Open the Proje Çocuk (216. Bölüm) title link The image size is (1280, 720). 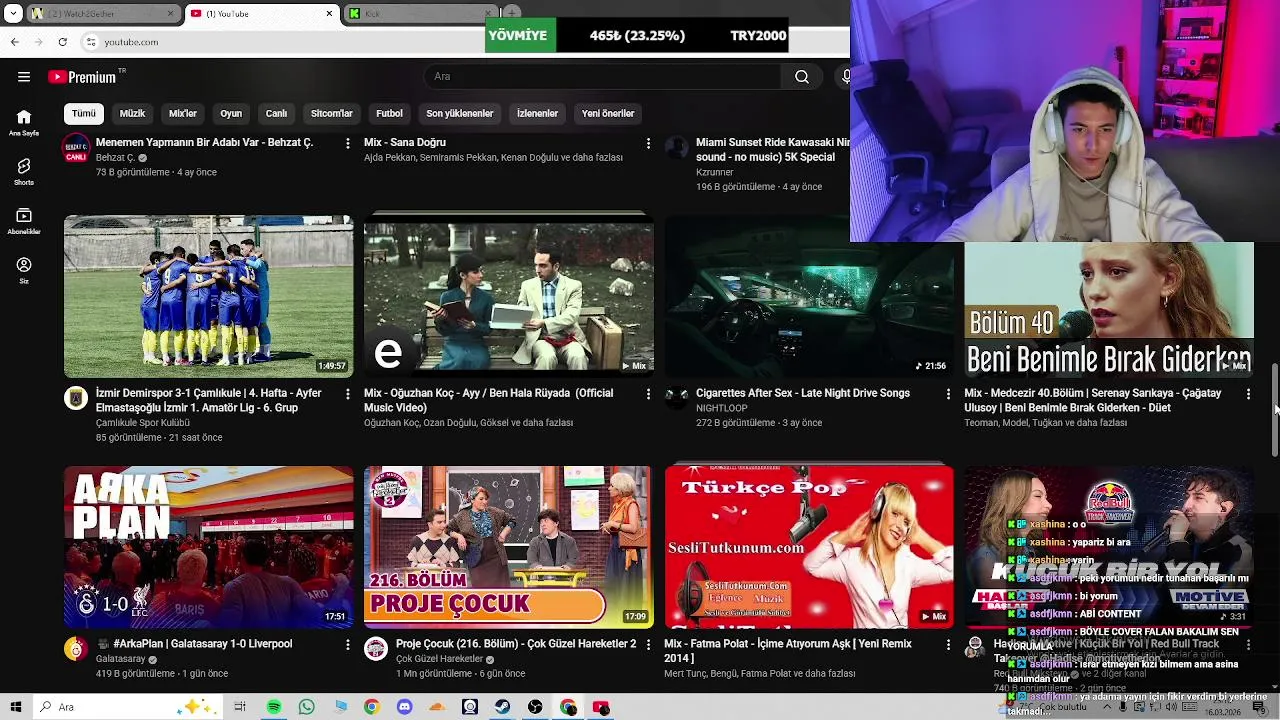pos(516,644)
